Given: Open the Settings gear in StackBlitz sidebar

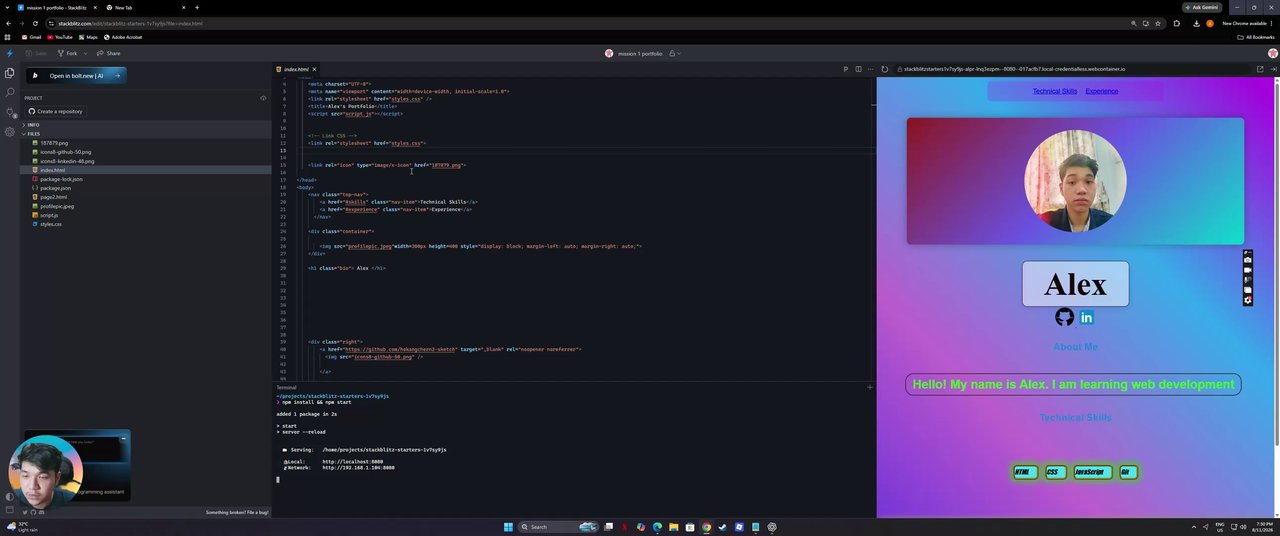Looking at the screenshot, I should 9,132.
